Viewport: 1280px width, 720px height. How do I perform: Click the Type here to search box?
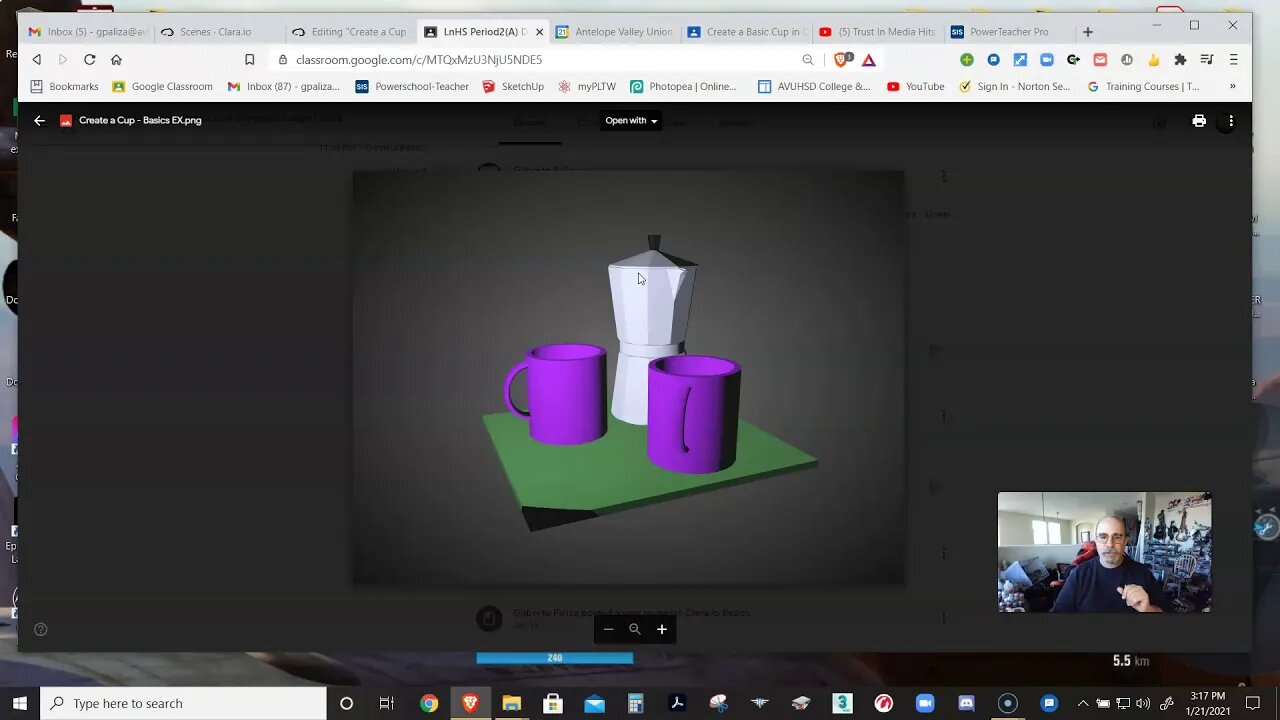click(184, 703)
